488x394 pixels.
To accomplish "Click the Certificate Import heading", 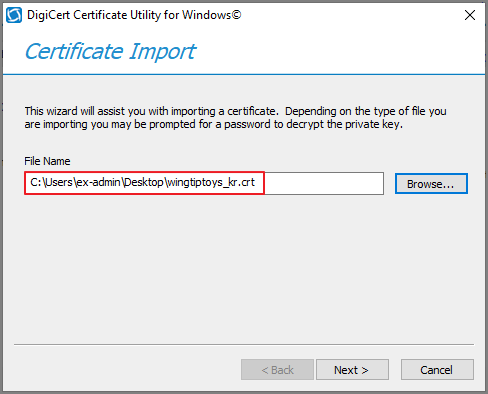I will point(110,51).
